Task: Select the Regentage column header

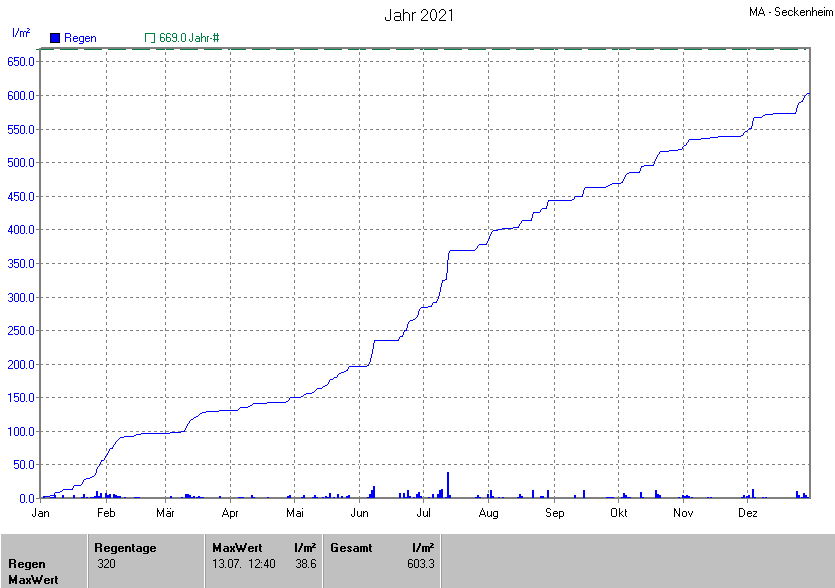Action: [125, 548]
